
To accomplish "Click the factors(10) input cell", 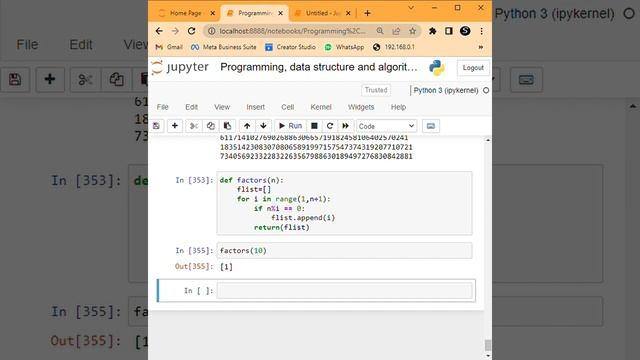I will click(x=344, y=251).
